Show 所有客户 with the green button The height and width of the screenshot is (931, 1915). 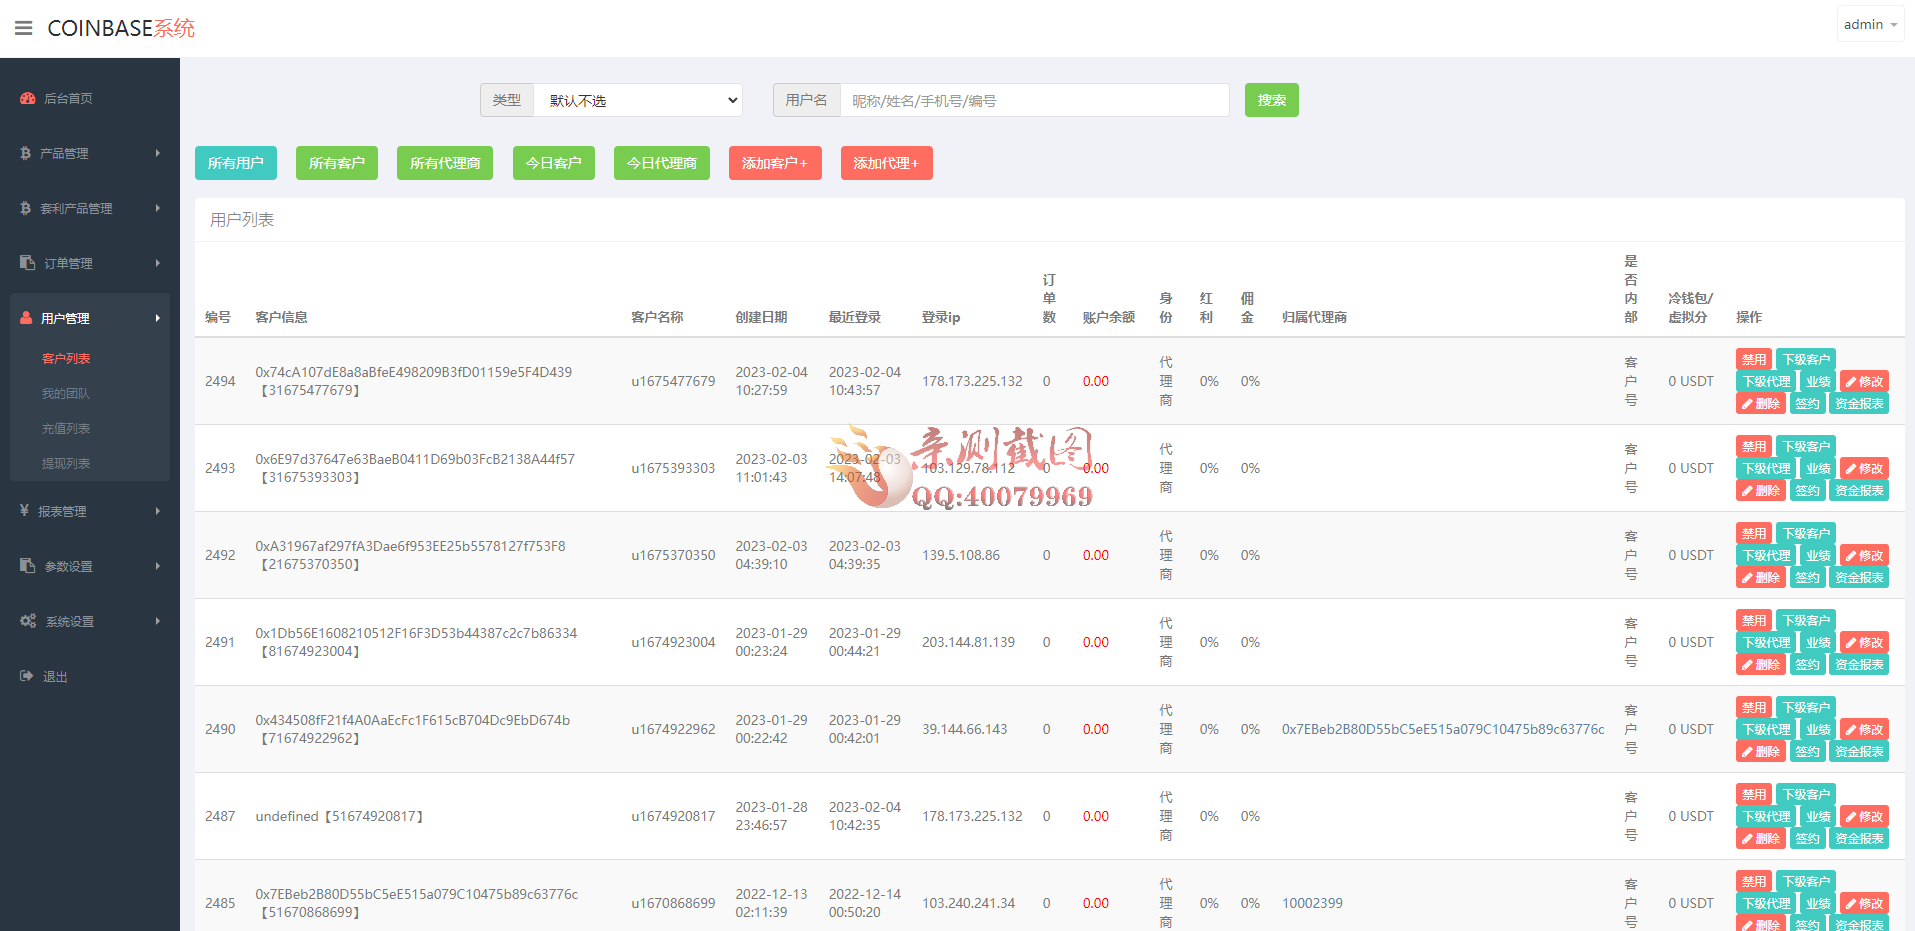point(336,162)
